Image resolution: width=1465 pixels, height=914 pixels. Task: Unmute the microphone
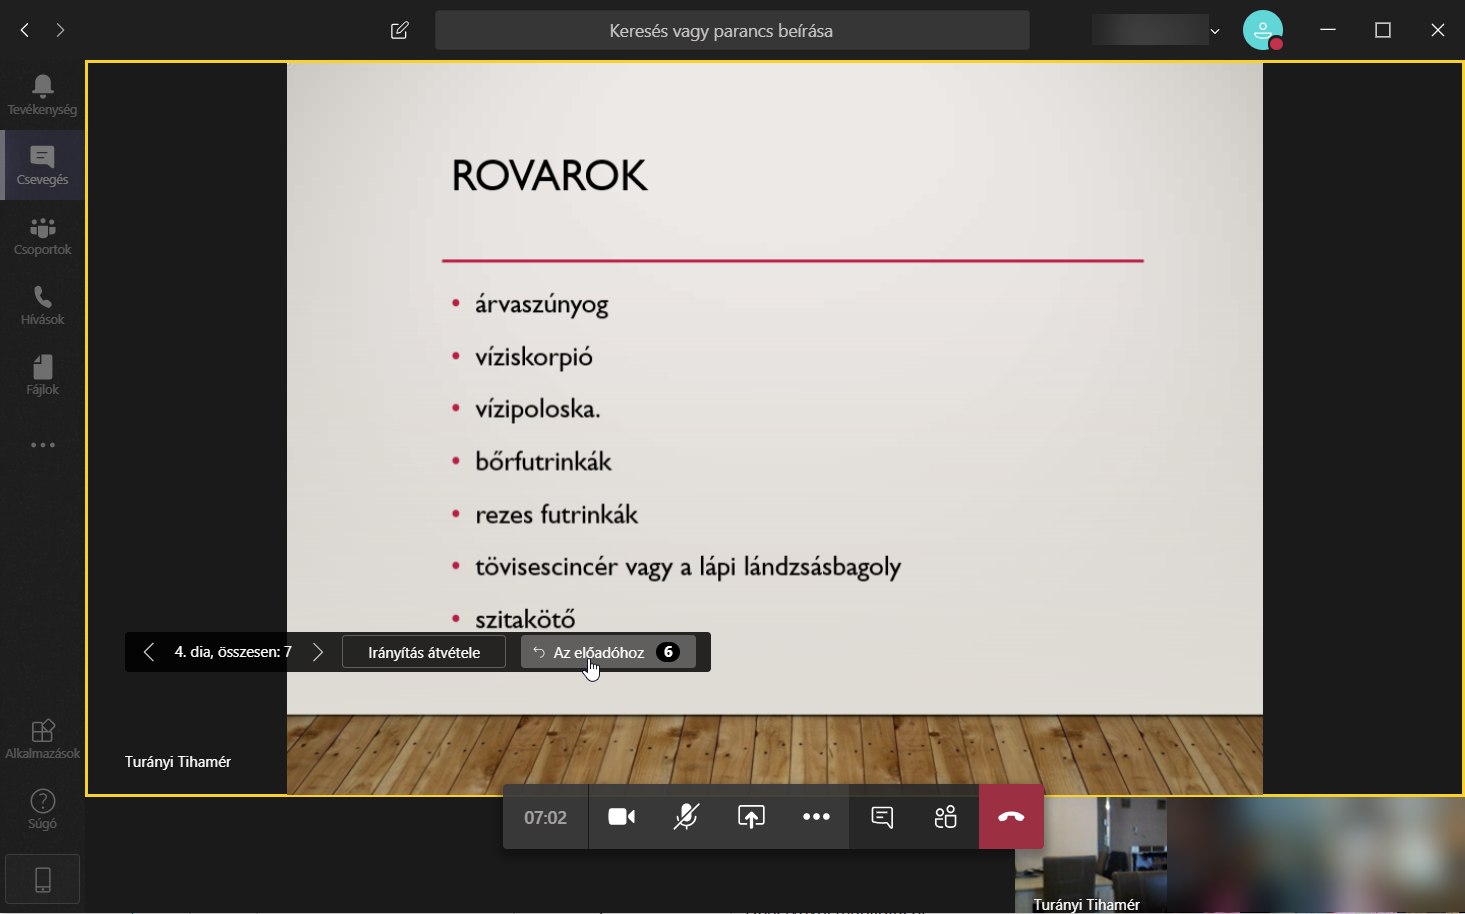click(686, 817)
